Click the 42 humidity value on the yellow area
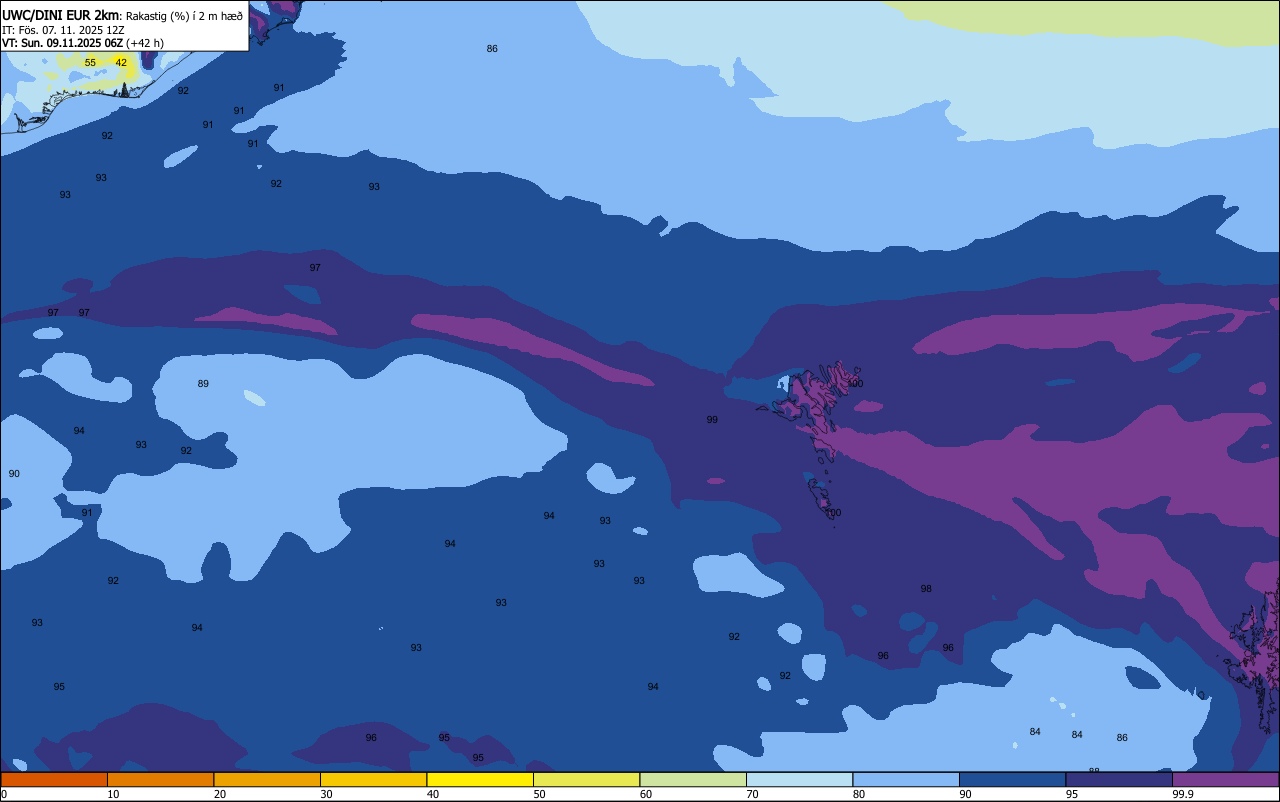 pos(121,62)
